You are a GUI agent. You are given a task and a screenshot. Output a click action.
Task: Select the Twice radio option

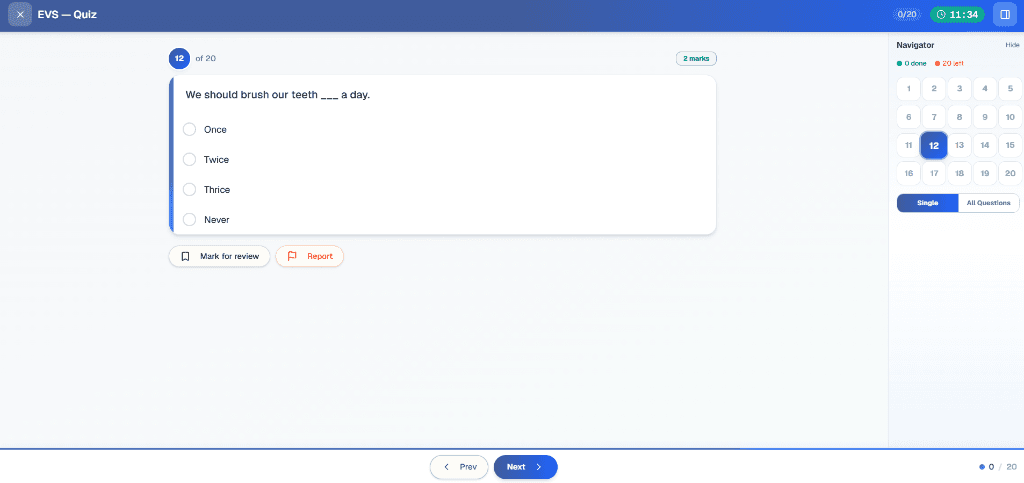point(189,159)
